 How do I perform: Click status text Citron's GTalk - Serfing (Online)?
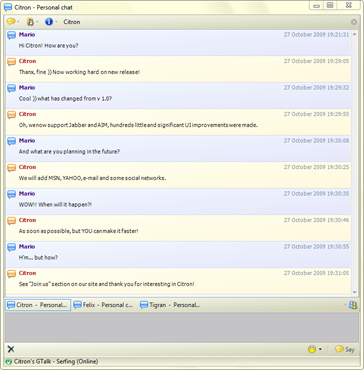pyautogui.click(x=56, y=361)
